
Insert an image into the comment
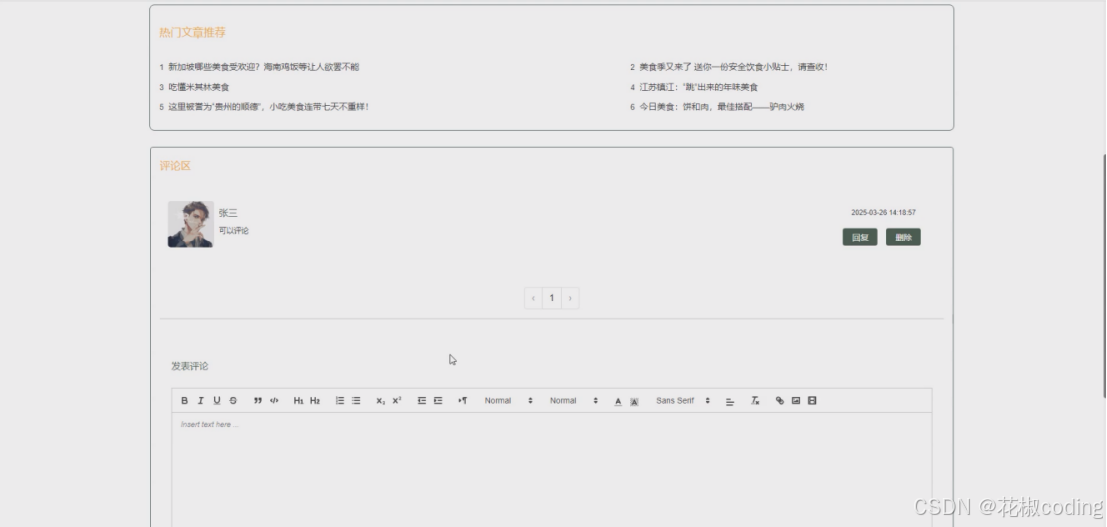796,401
